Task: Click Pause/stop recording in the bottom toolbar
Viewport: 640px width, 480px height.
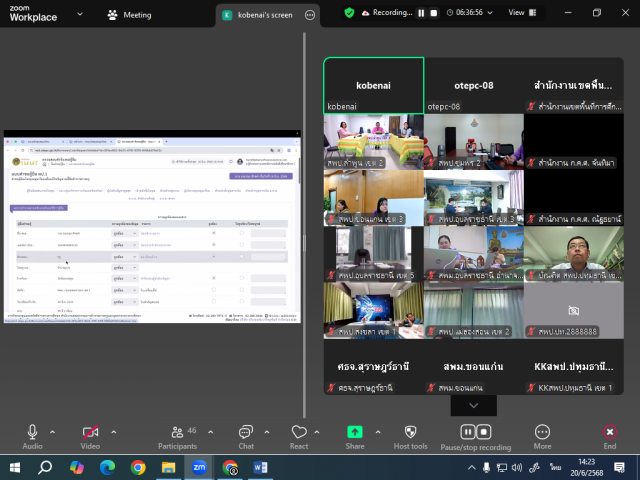Action: (x=476, y=437)
